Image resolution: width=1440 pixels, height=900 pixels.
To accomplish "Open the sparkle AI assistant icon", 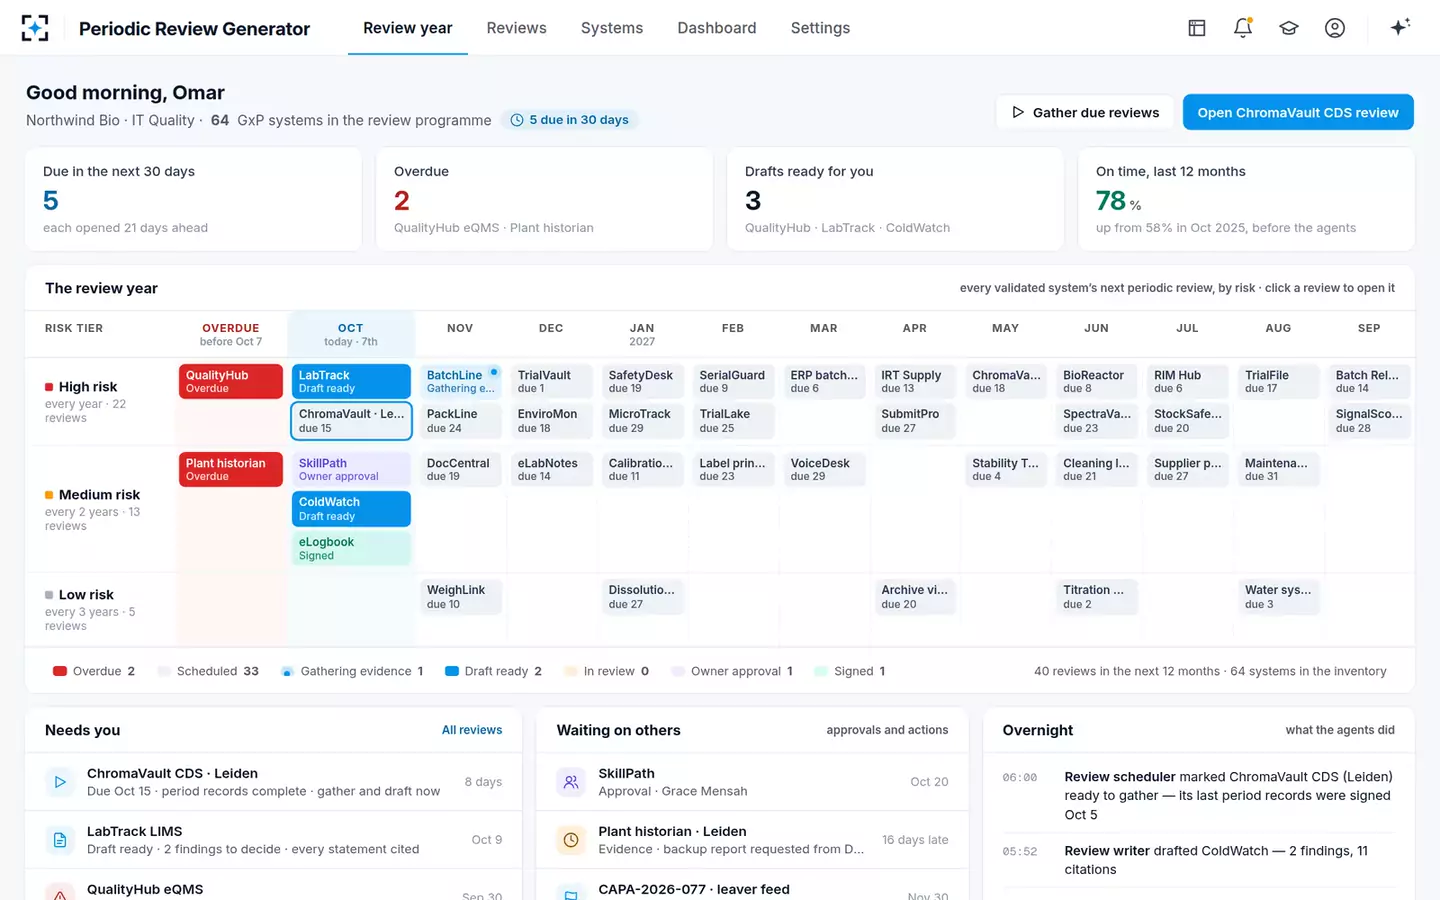I will tap(1400, 27).
